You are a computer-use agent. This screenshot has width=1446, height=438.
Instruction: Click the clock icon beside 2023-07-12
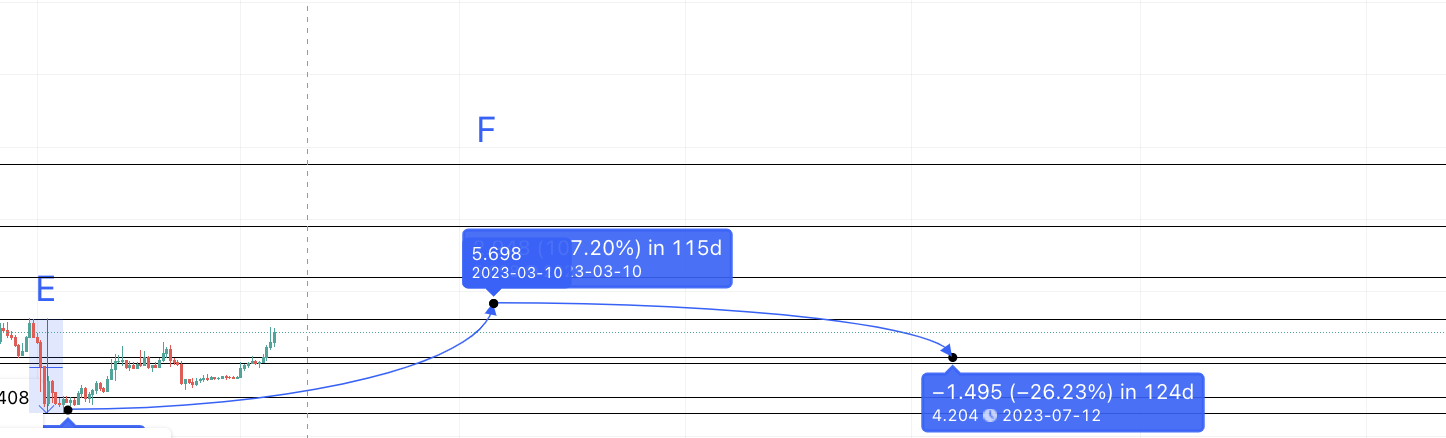(990, 415)
